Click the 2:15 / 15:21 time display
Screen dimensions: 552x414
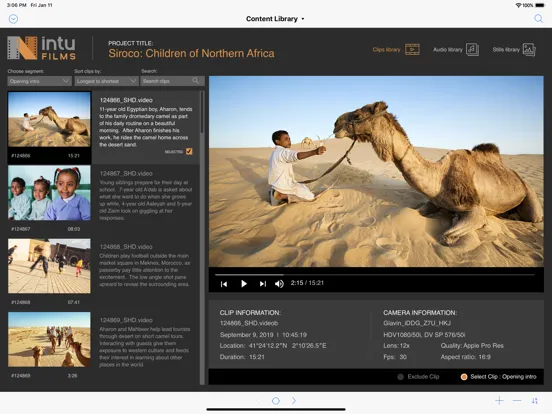pos(307,283)
